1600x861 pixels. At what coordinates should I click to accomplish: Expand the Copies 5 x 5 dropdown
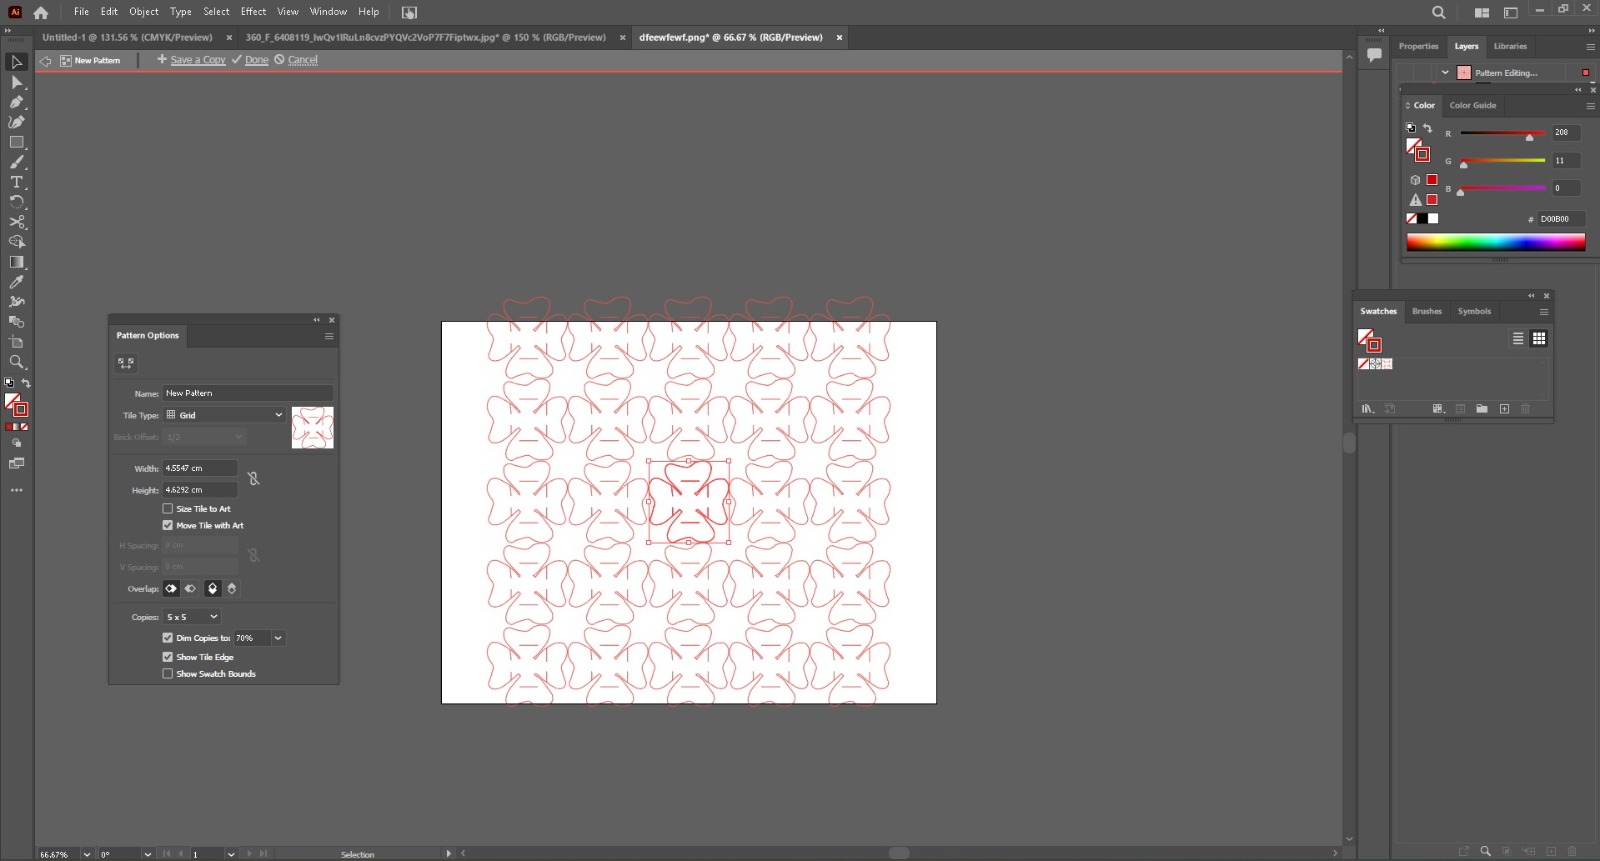[x=192, y=617]
